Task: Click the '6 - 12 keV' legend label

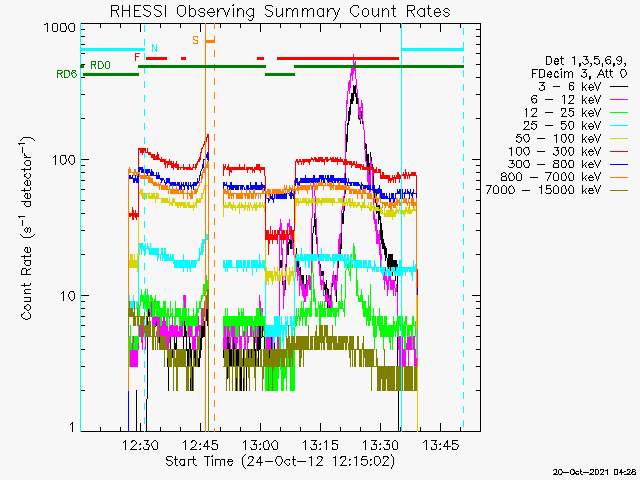Action: tap(566, 100)
